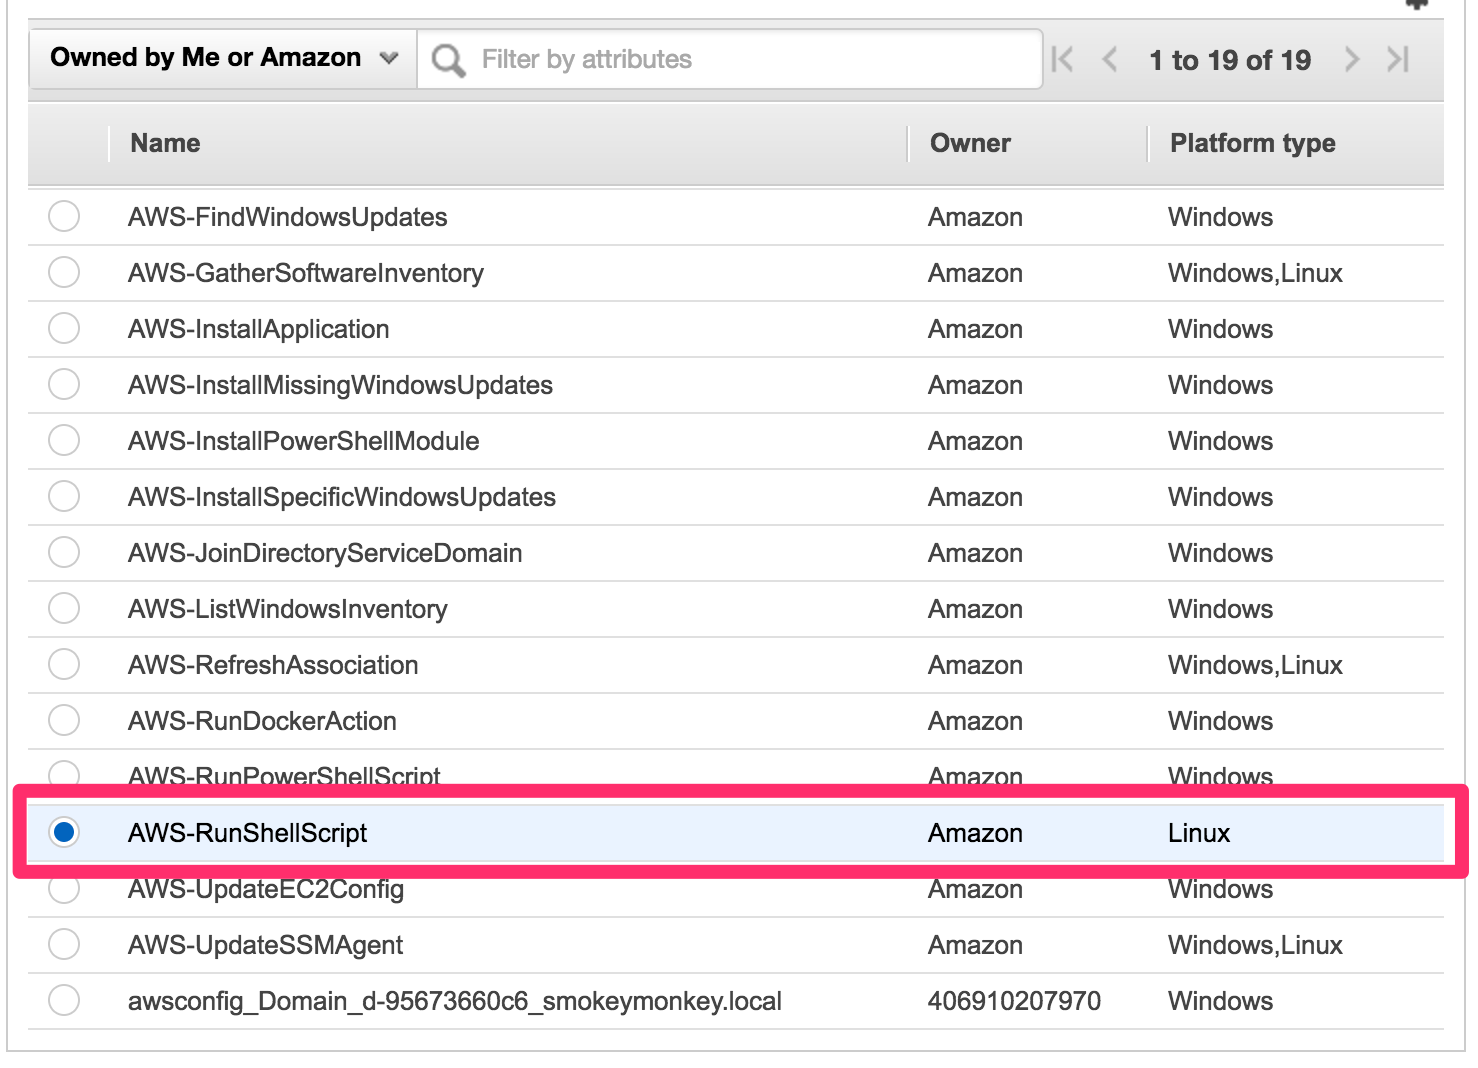Click the search magnifier icon
The width and height of the screenshot is (1478, 1068).
click(447, 59)
